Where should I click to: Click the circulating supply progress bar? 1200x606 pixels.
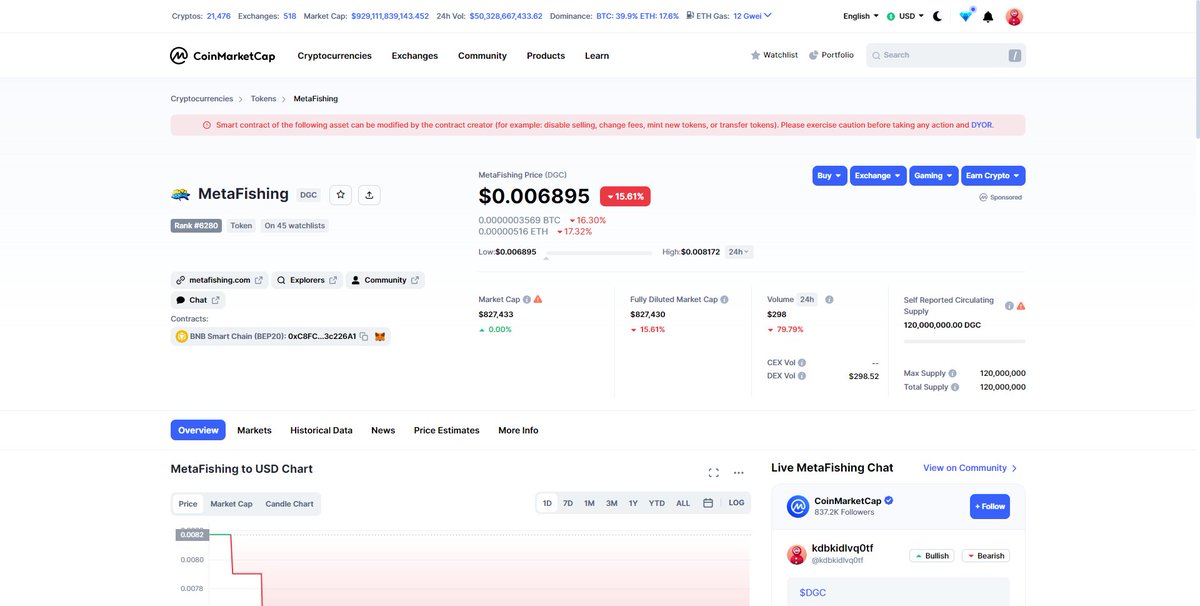coord(964,342)
